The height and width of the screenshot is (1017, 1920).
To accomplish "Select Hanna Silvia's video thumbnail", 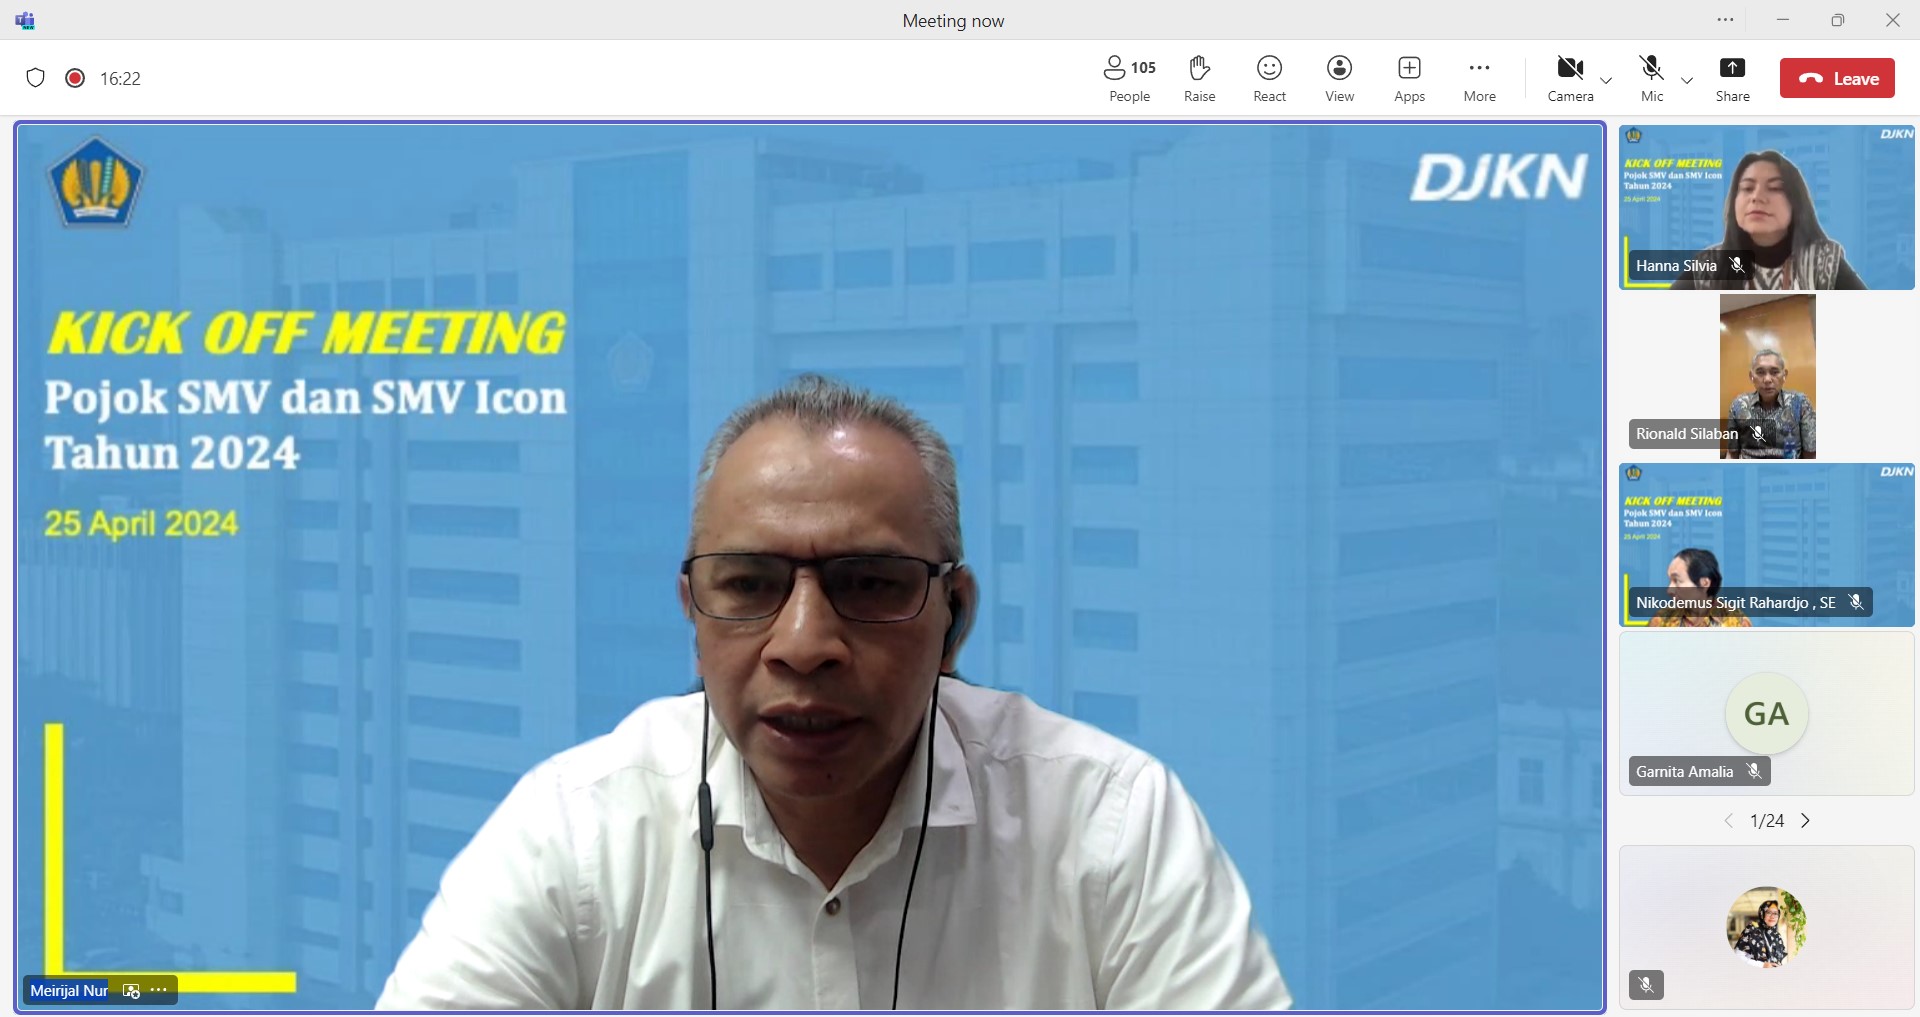I will (x=1766, y=207).
